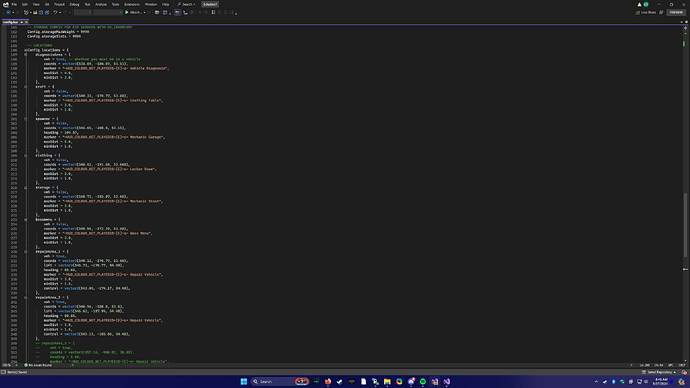Click the Navigate Backward button

(x=8, y=12)
